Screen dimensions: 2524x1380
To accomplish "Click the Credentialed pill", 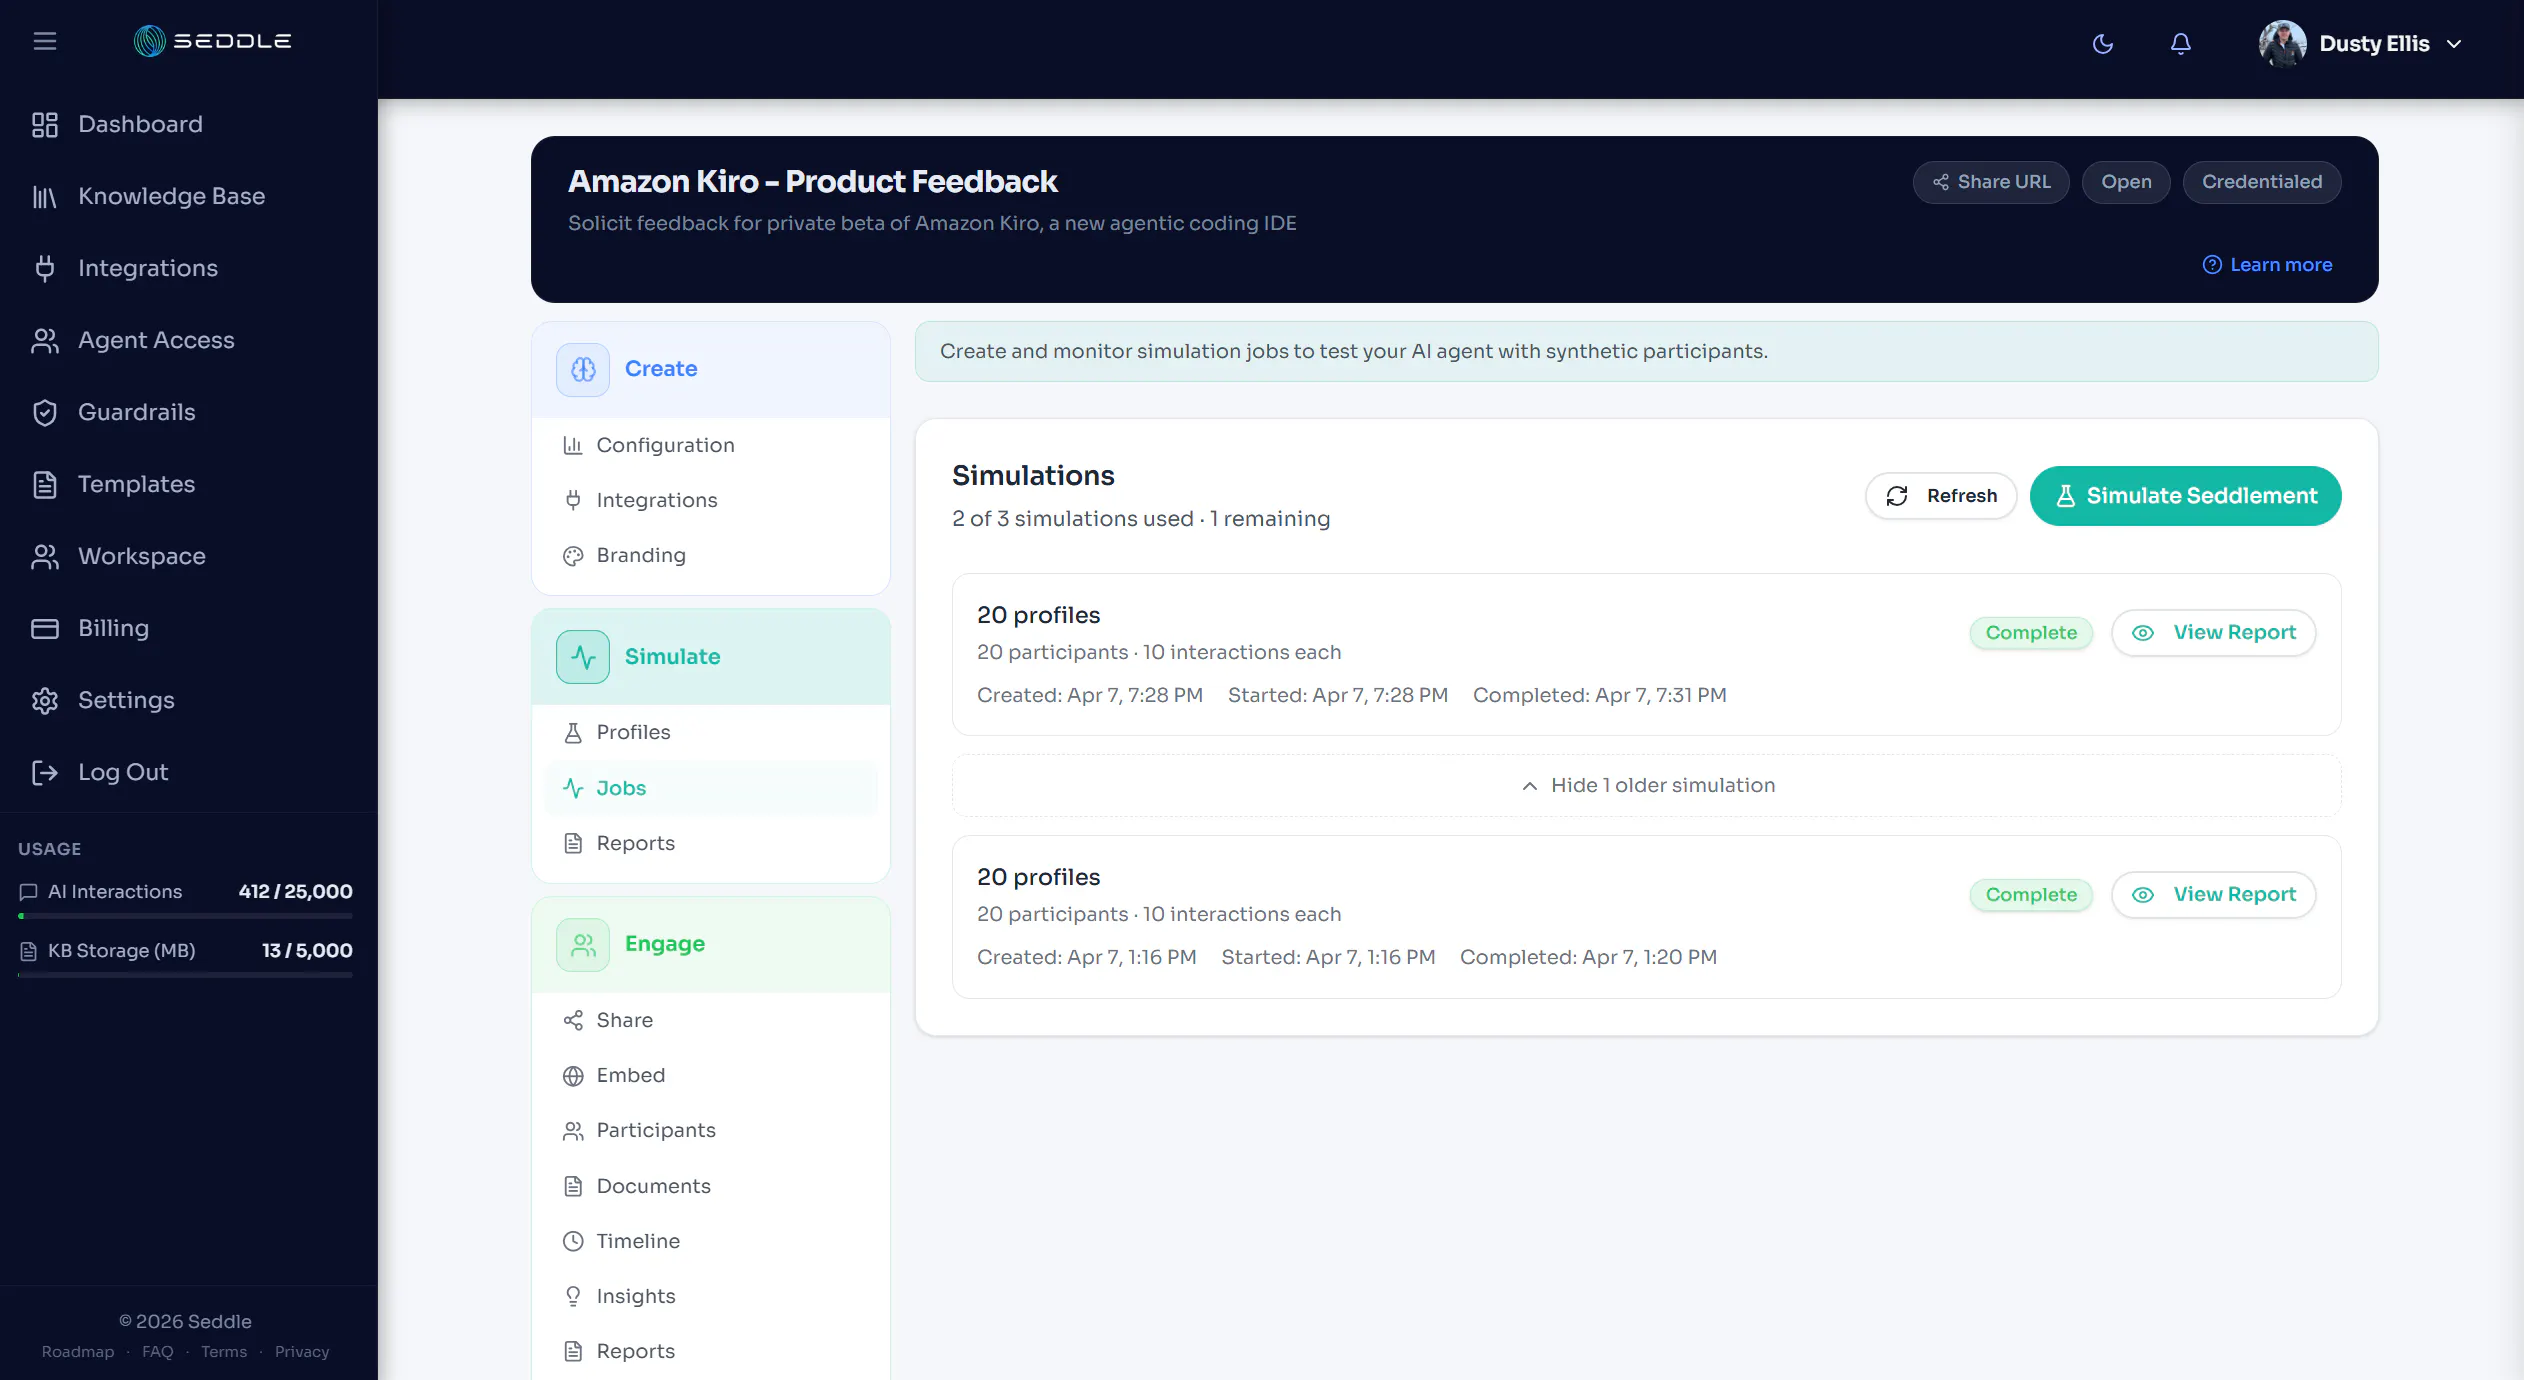I will [2262, 182].
